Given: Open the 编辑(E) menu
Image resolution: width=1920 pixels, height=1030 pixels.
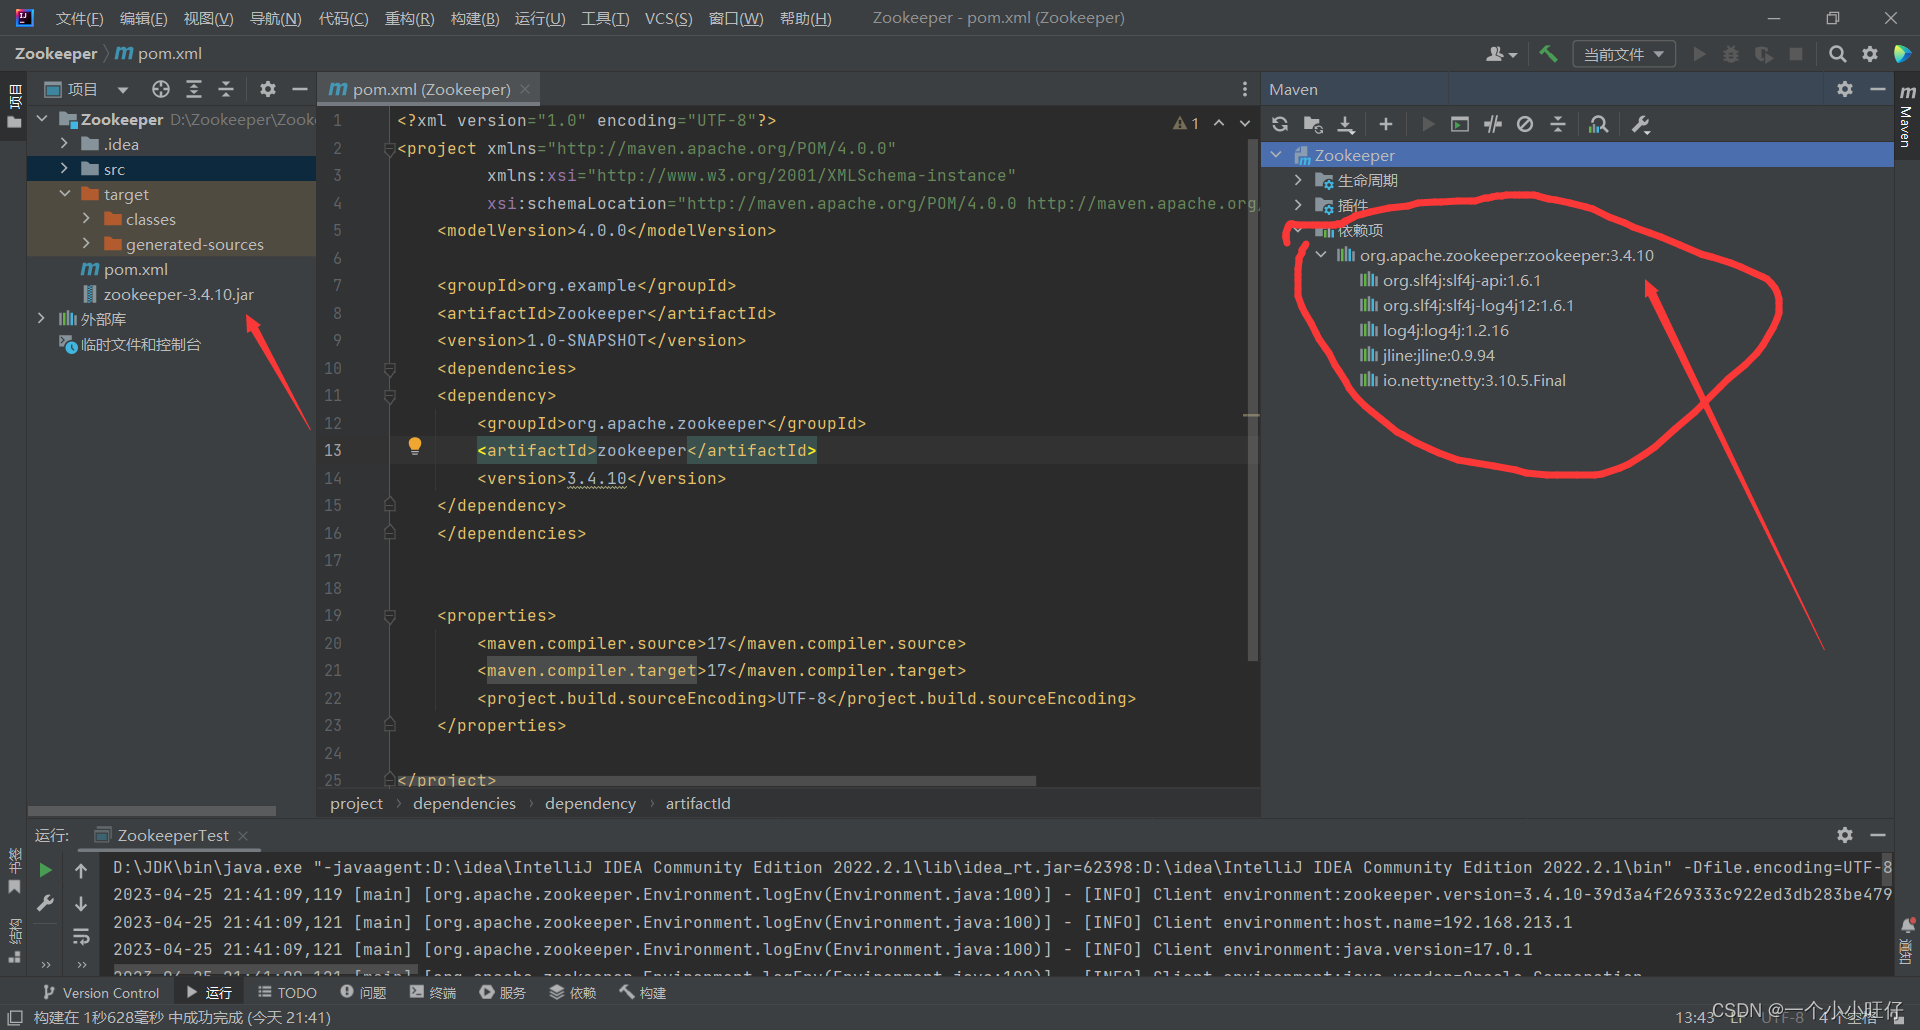Looking at the screenshot, I should [x=143, y=18].
